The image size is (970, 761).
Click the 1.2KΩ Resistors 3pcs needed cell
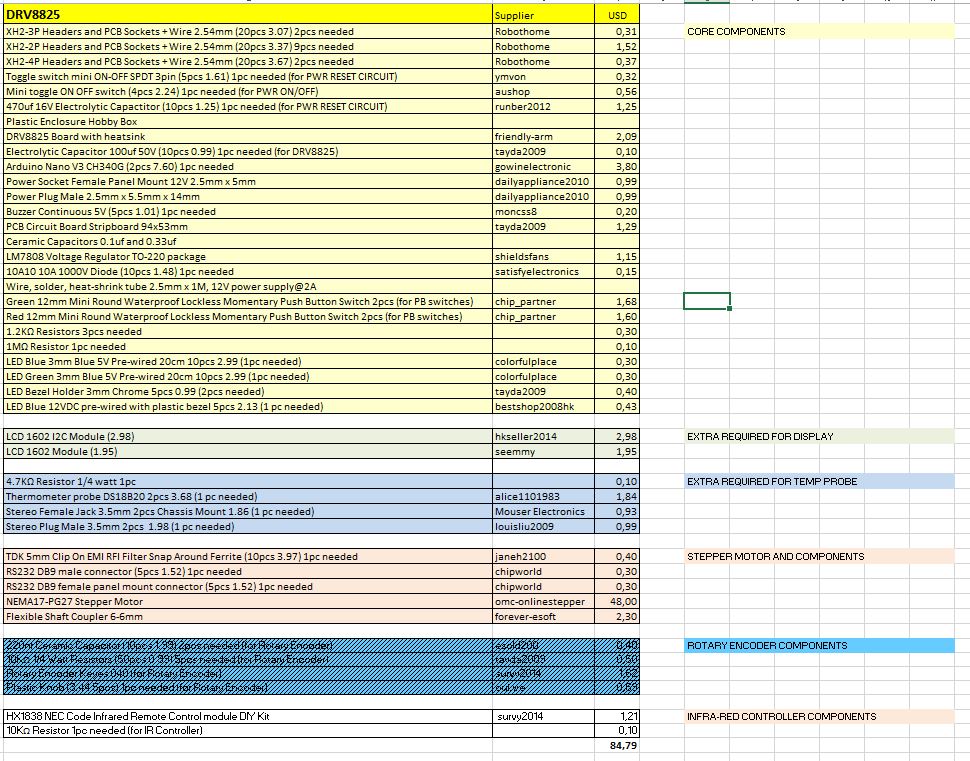pyautogui.click(x=248, y=332)
